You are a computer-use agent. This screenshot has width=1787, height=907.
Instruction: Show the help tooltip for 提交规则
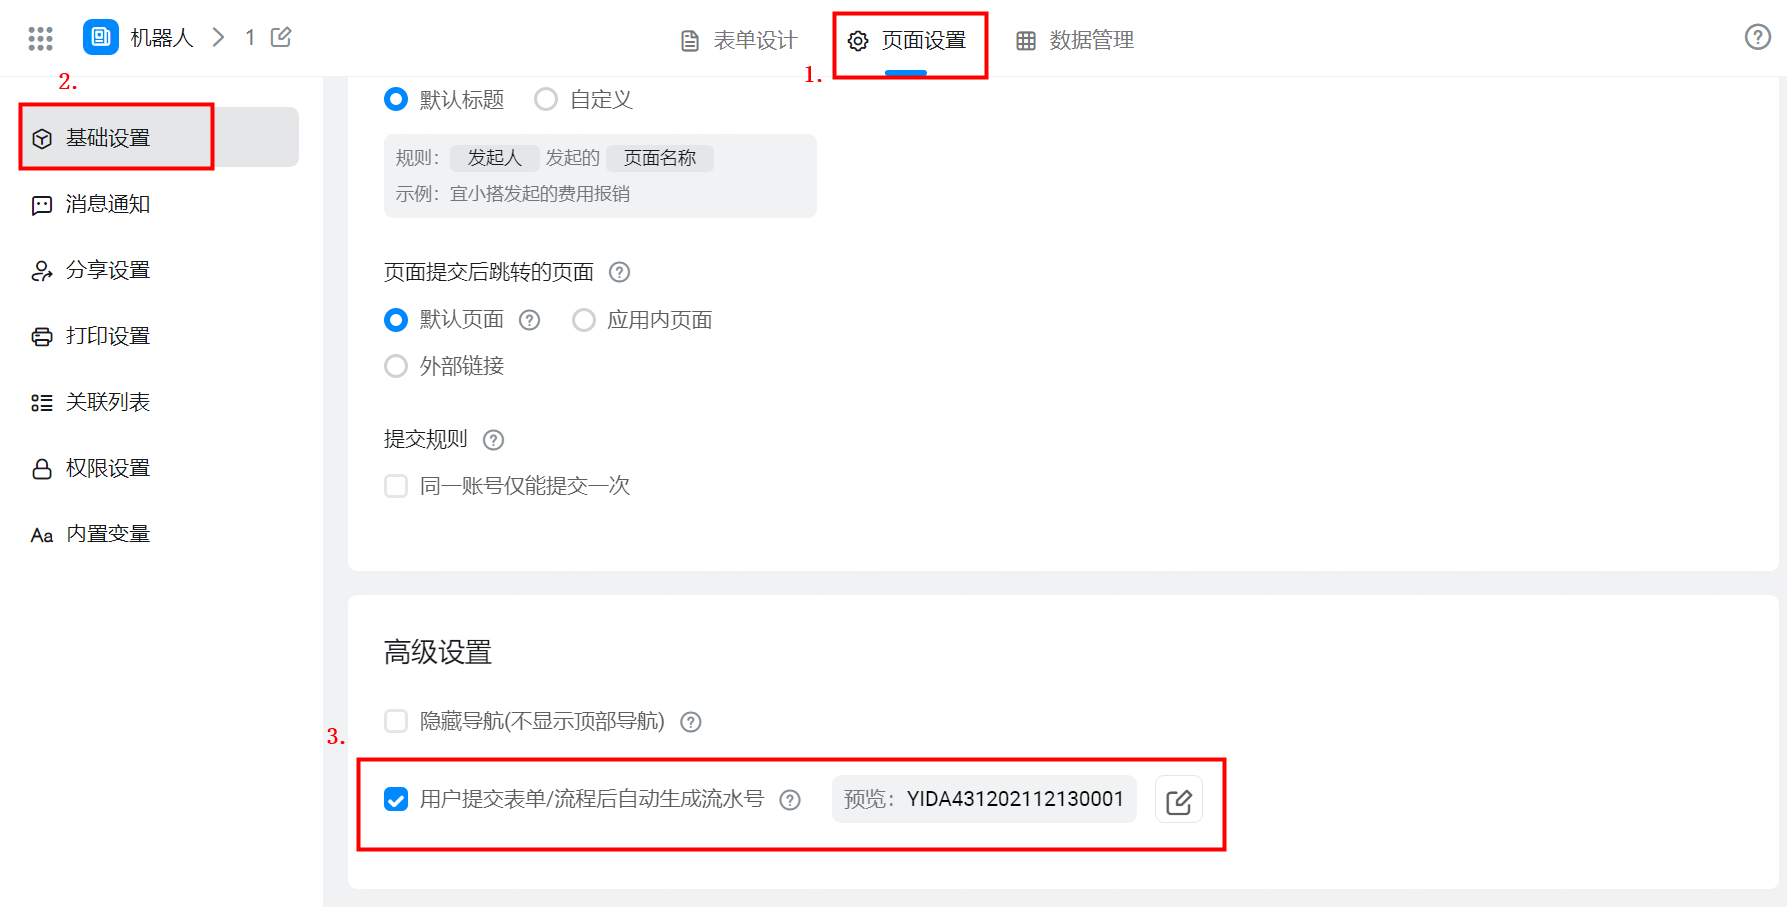click(493, 440)
